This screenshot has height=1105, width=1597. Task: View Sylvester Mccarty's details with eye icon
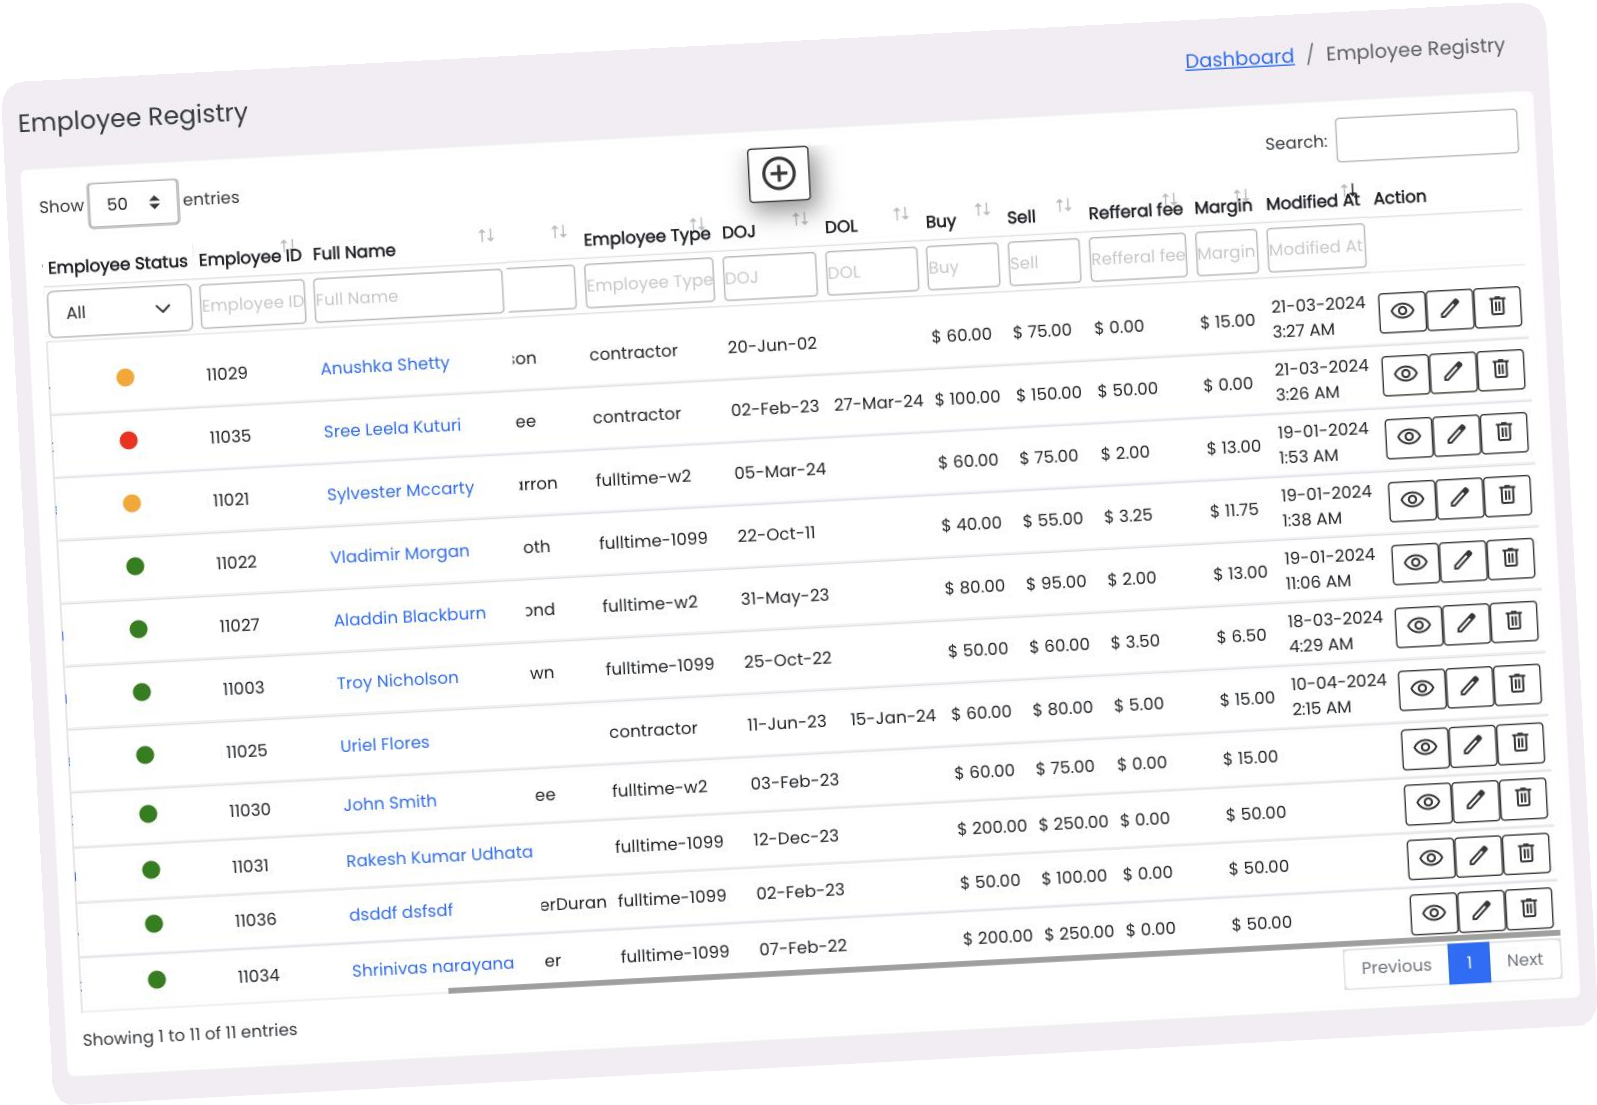coord(1408,437)
